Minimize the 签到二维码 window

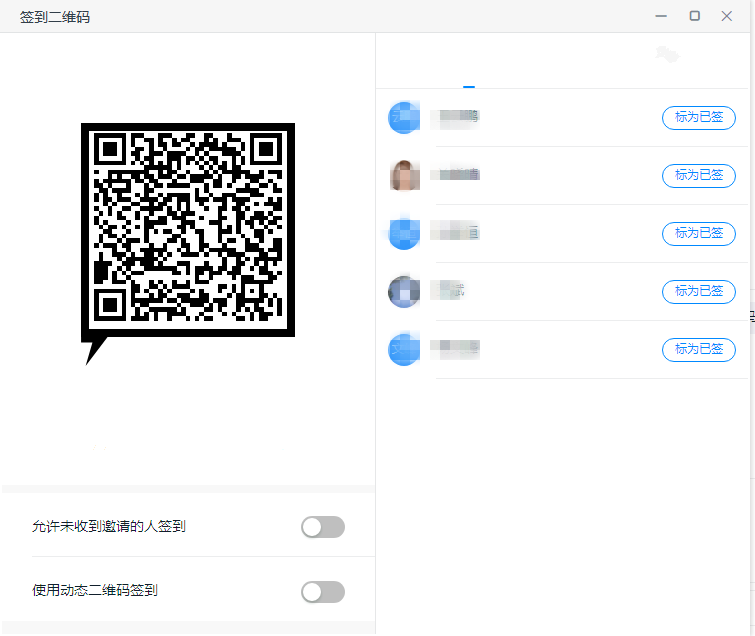click(x=661, y=16)
